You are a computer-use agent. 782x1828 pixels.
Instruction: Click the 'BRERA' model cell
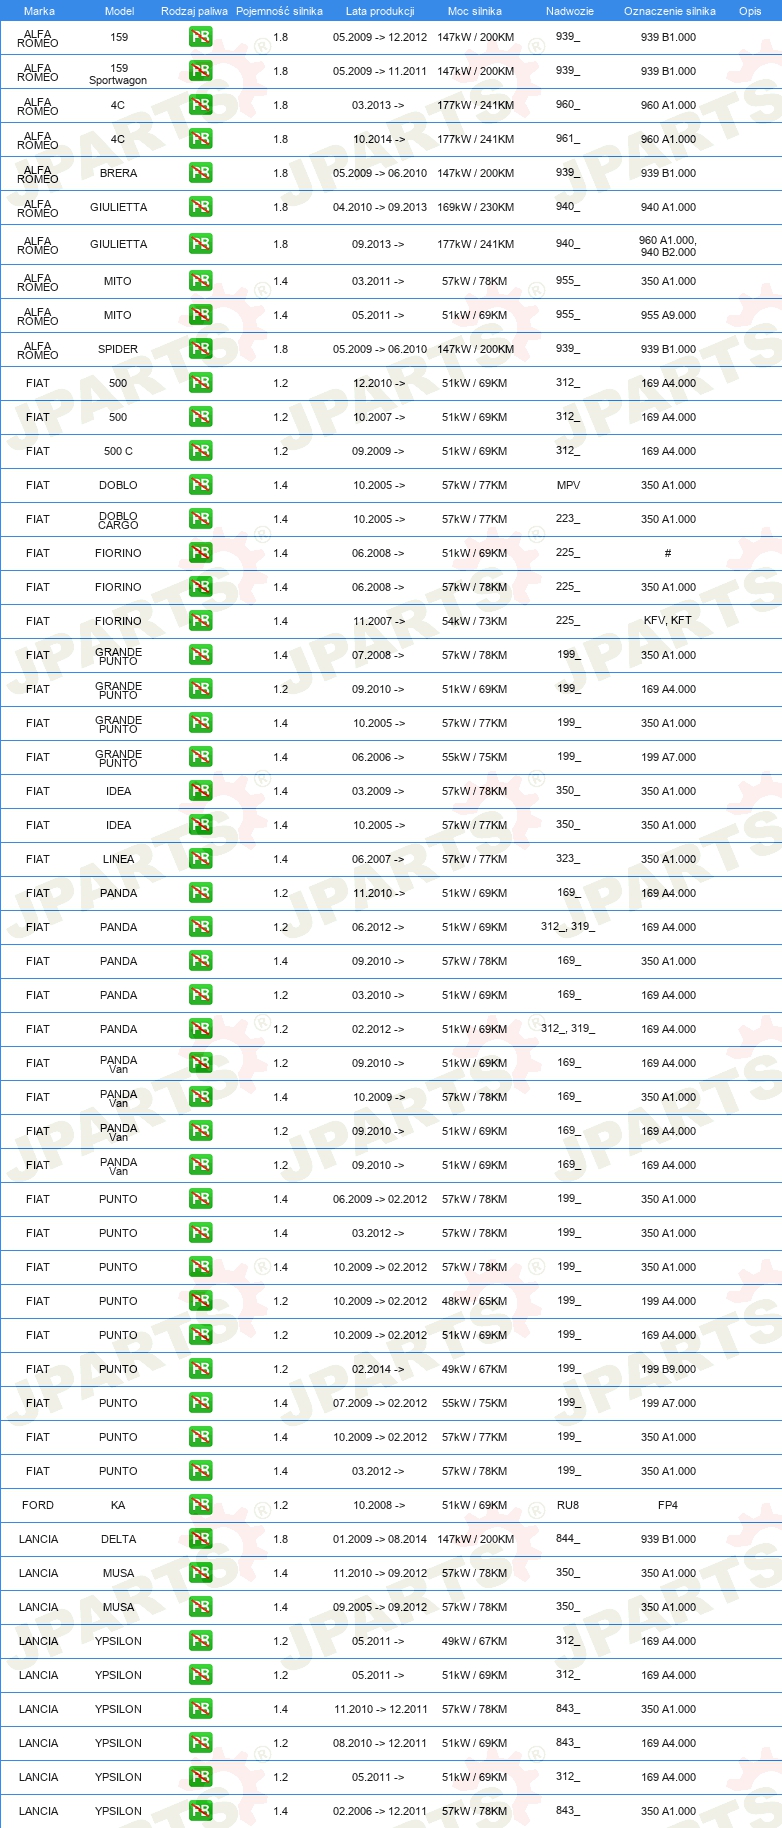[x=118, y=173]
